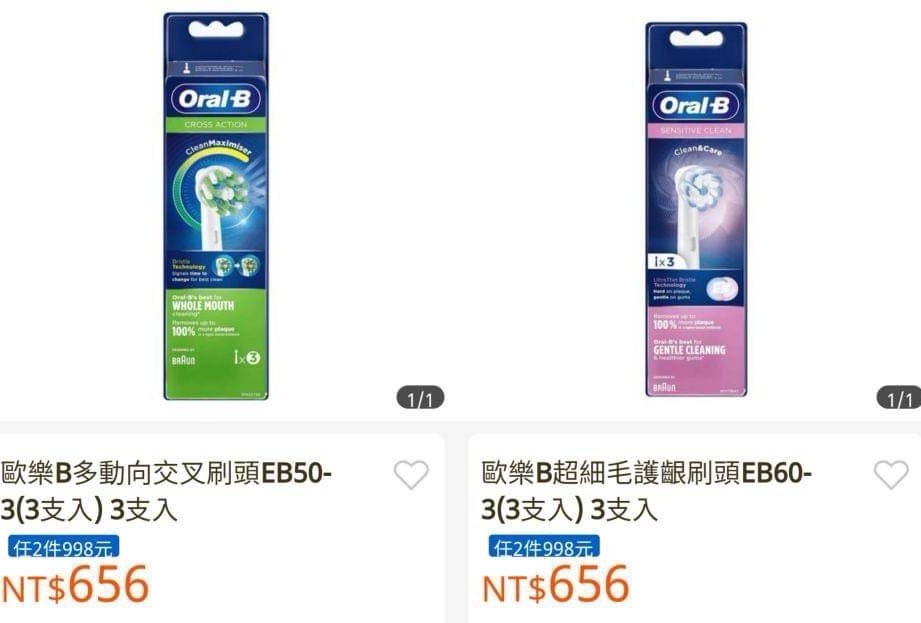Select the NT$656 price of EB50-3
Screen dimensions: 921x623
coord(75,584)
